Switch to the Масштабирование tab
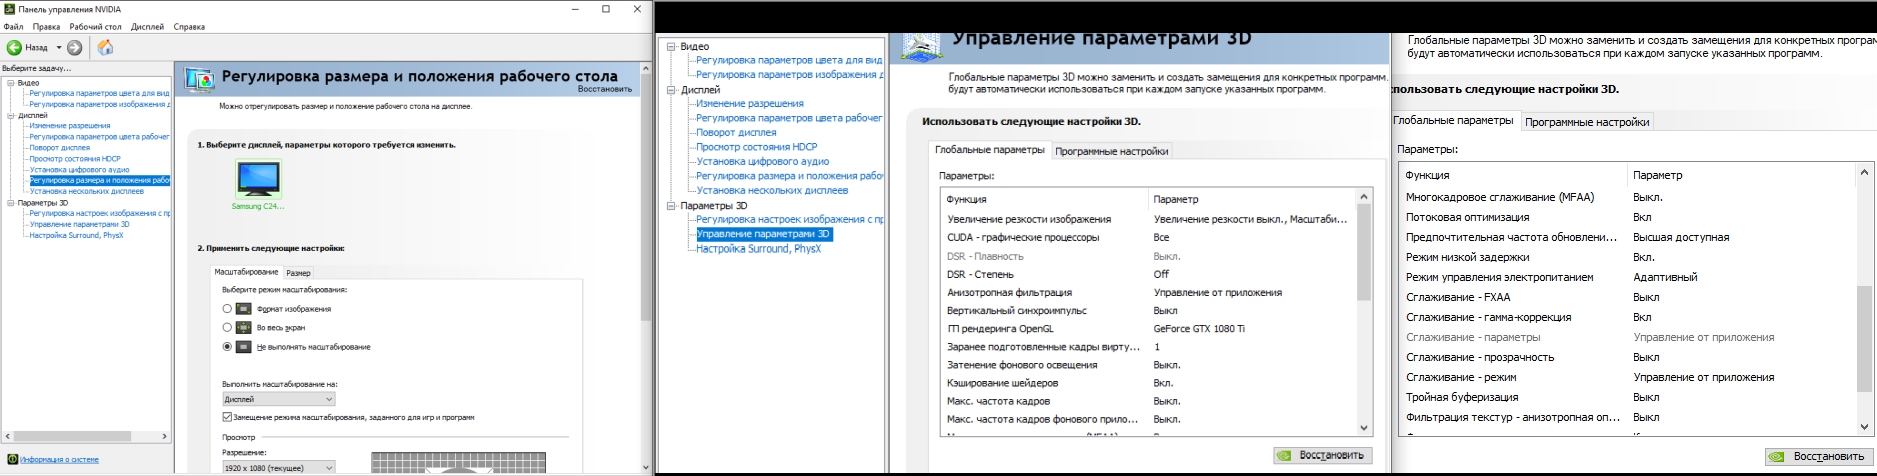Screen dimensions: 1877x476 click(246, 272)
